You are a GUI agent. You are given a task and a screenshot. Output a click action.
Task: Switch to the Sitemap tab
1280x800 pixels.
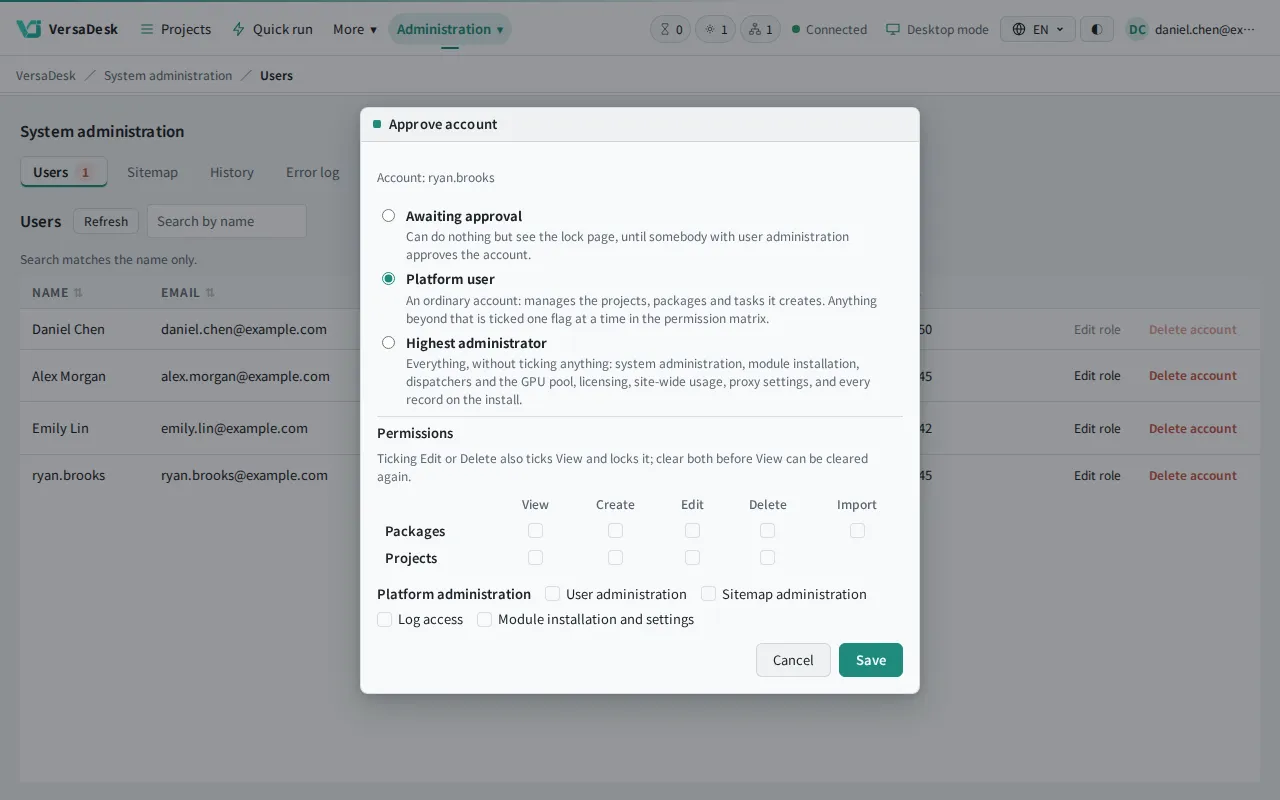[x=152, y=172]
